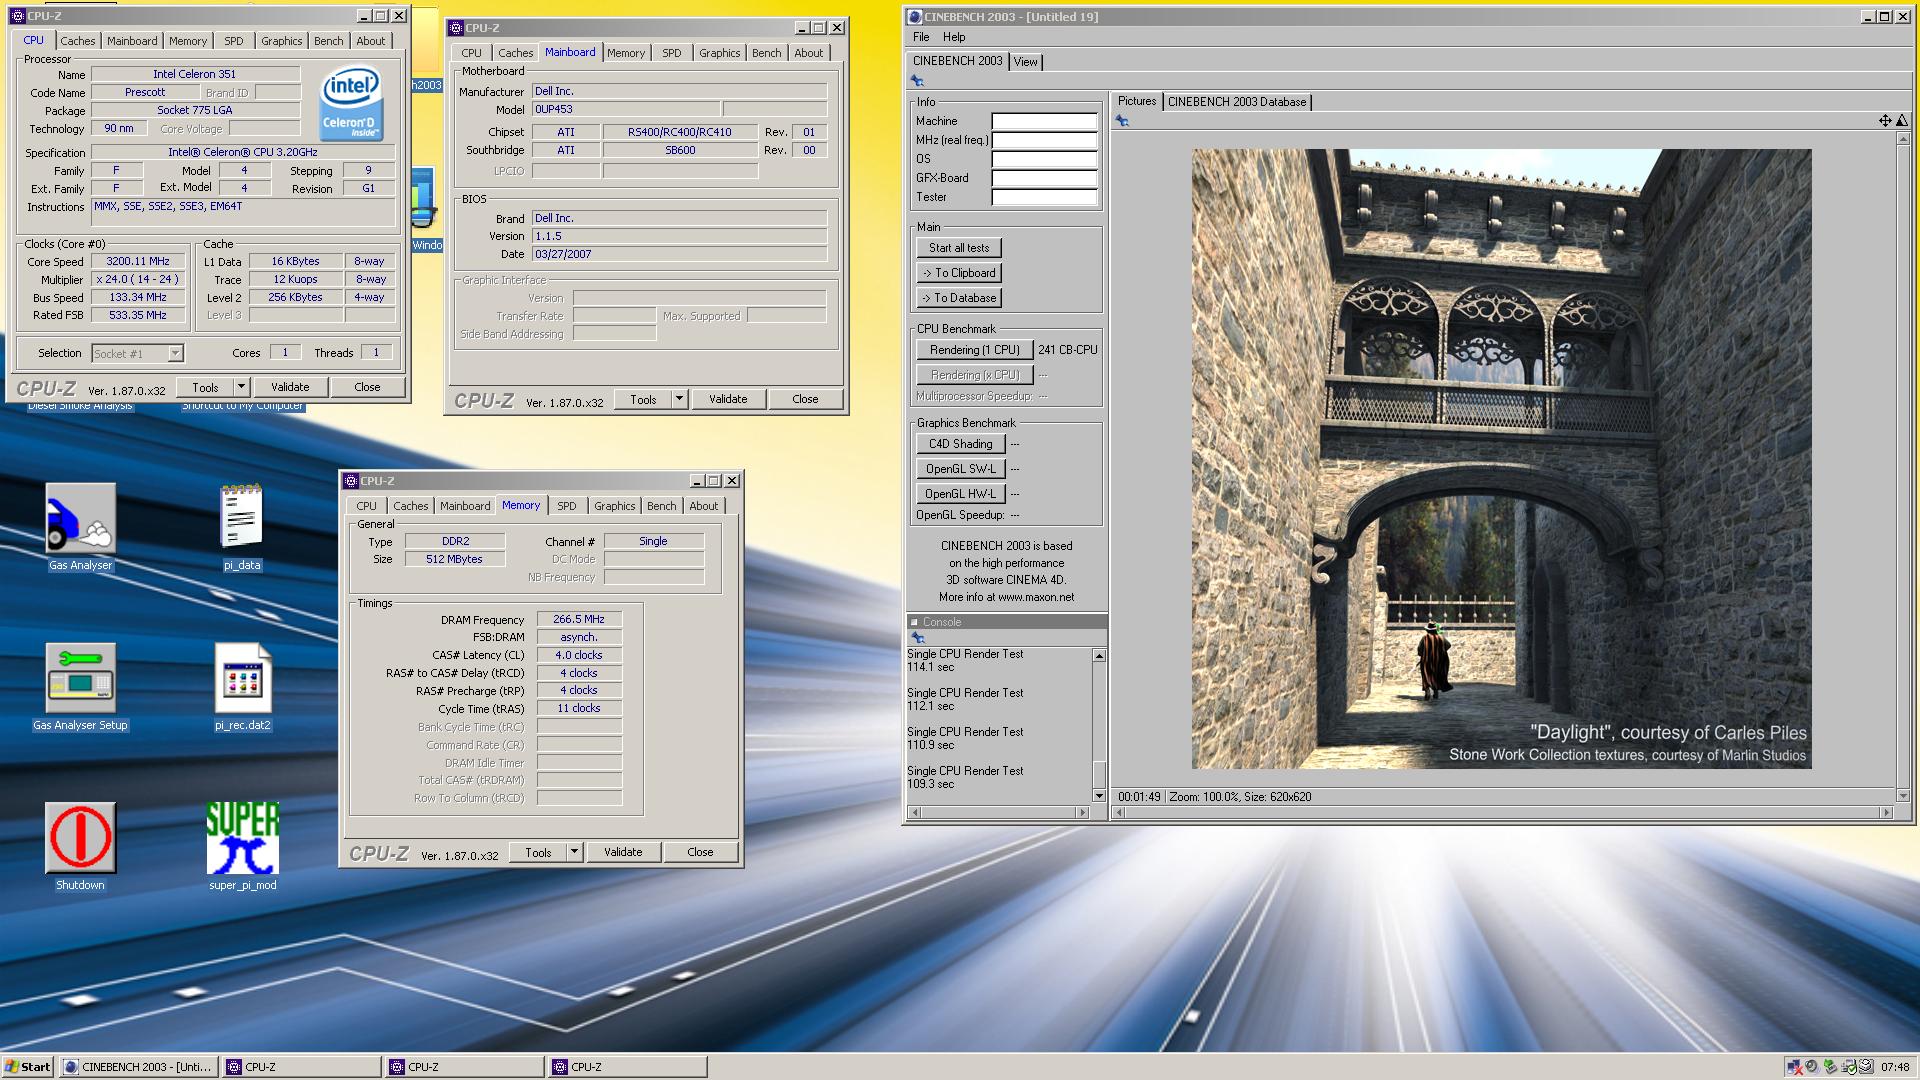Click the security shield checkmark tray icon
Image resolution: width=1920 pixels, height=1080 pixels.
pyautogui.click(x=1849, y=1067)
